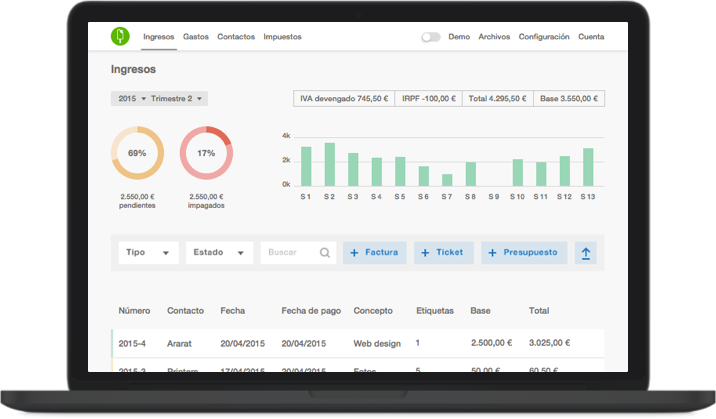The image size is (716, 419).
Task: Sort by the Fecha column header
Action: coord(232,311)
